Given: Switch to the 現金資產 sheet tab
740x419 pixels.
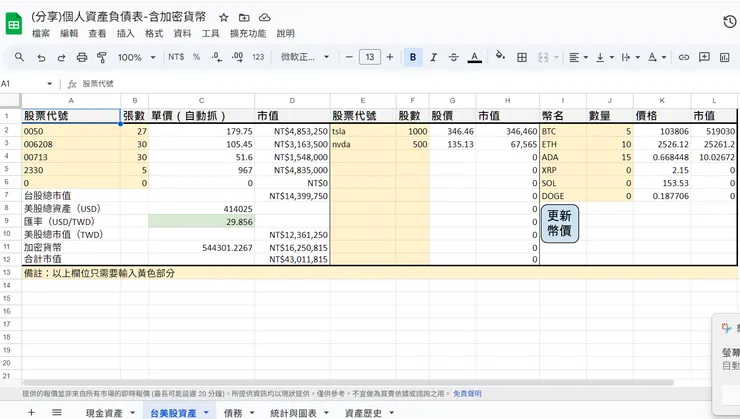Looking at the screenshot, I should (104, 412).
